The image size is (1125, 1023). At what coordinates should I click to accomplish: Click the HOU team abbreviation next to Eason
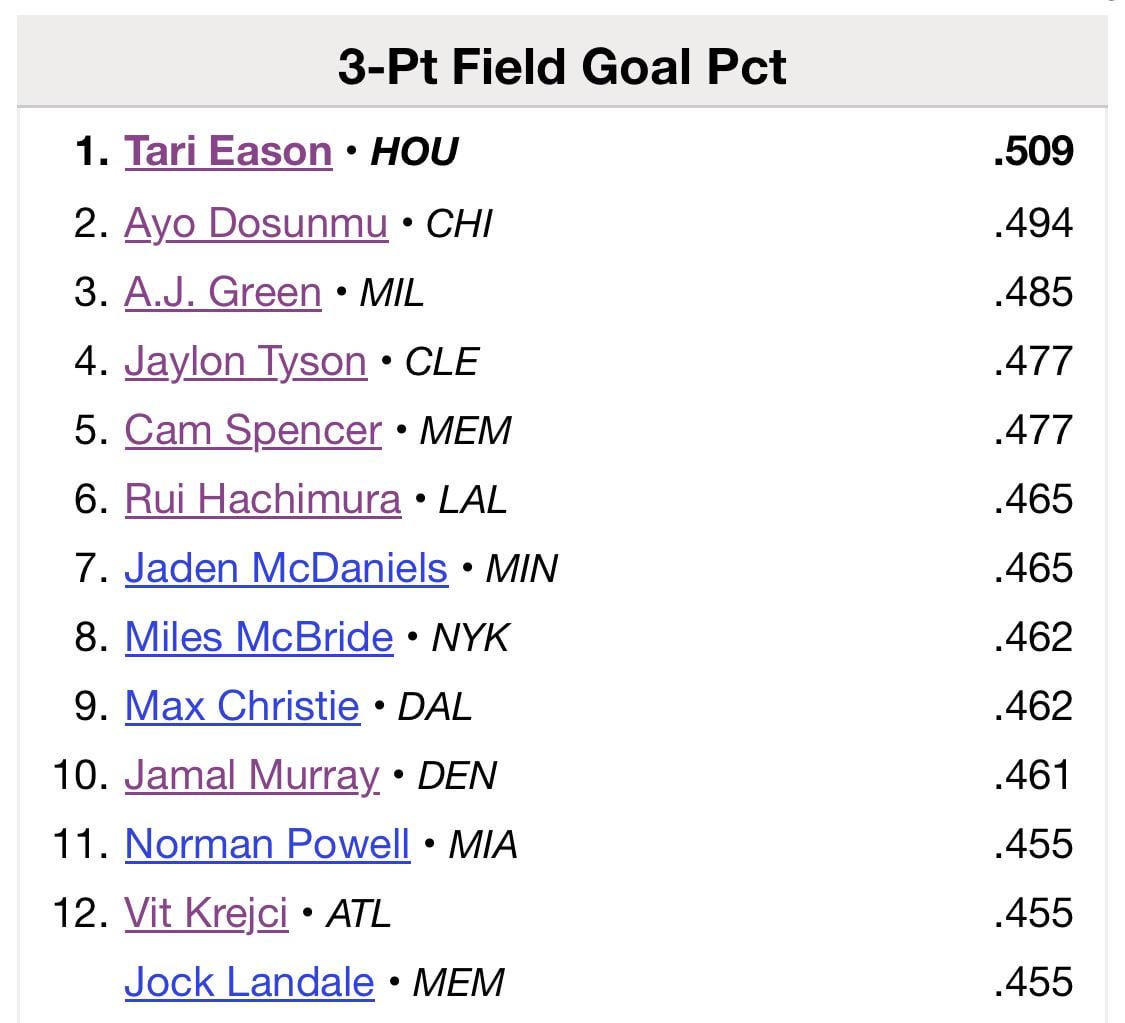414,153
